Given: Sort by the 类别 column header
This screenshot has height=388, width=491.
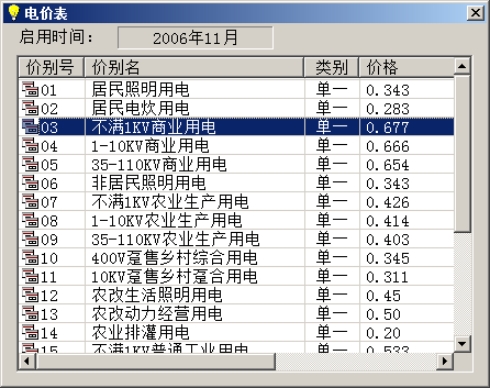Looking at the screenshot, I should pos(331,67).
